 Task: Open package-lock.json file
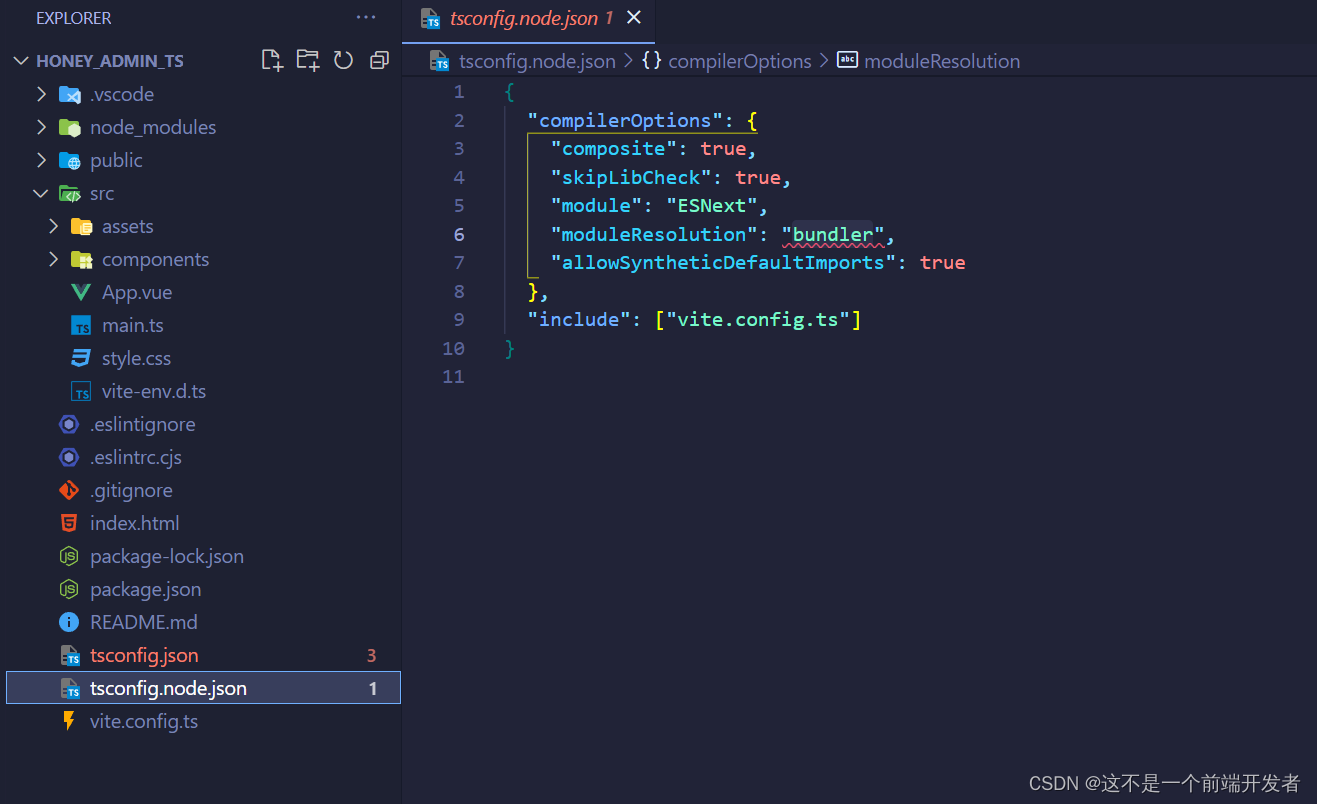pyautogui.click(x=167, y=556)
